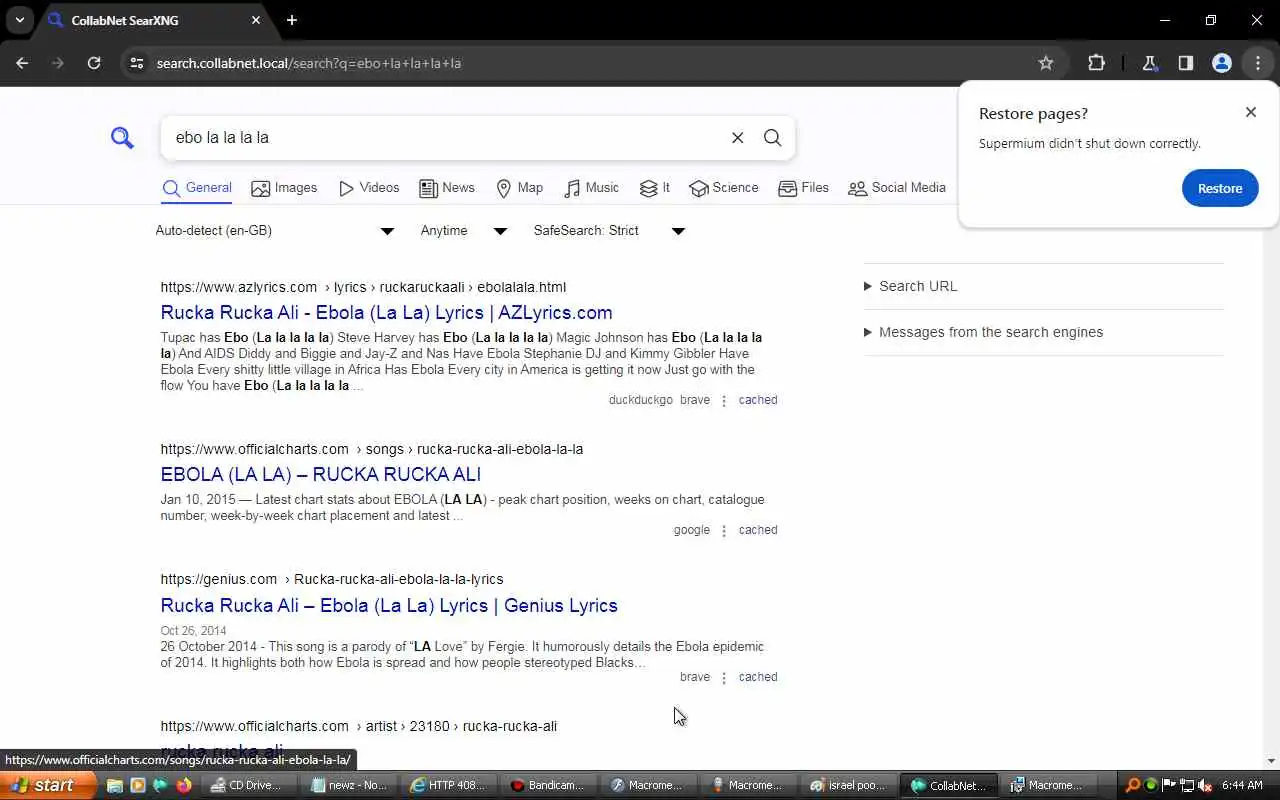This screenshot has width=1280, height=800.
Task: Open the tab search chevron at top-left
Action: click(x=19, y=20)
